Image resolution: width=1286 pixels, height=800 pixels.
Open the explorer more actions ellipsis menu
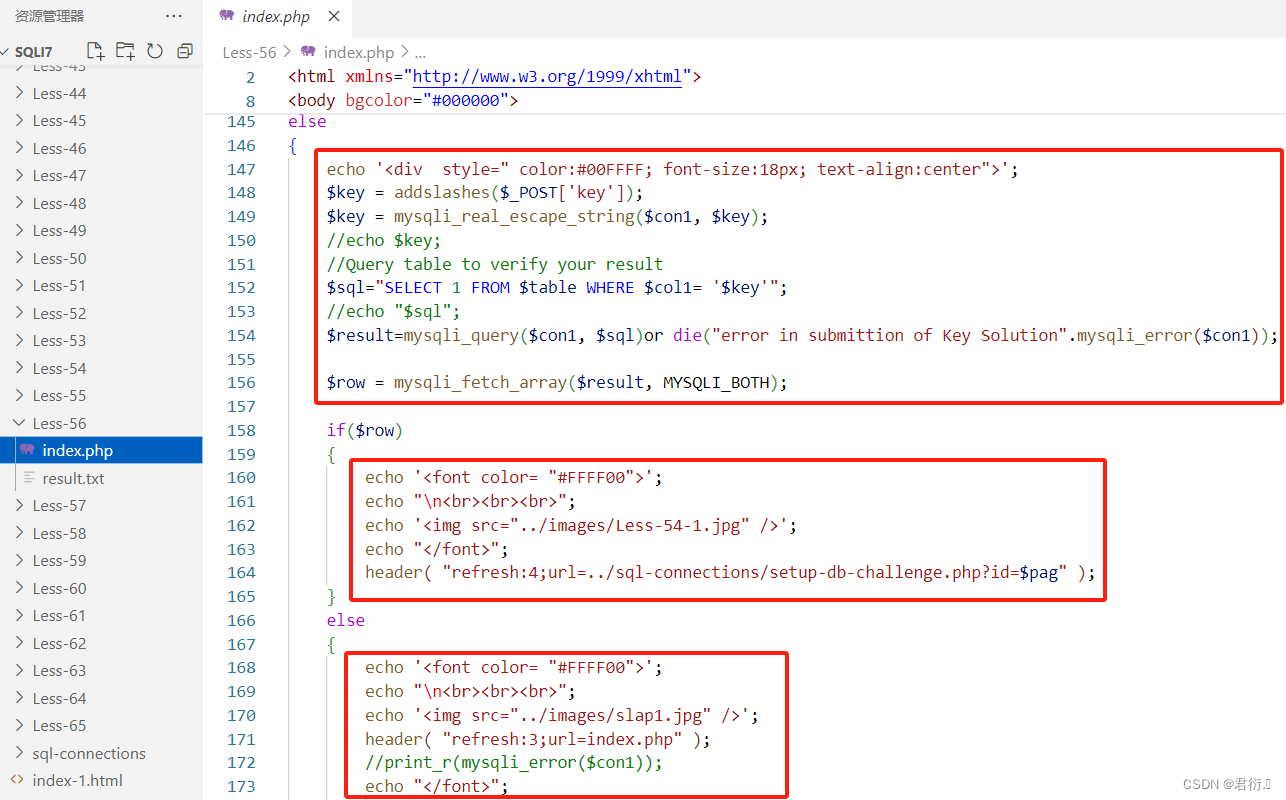tap(174, 16)
